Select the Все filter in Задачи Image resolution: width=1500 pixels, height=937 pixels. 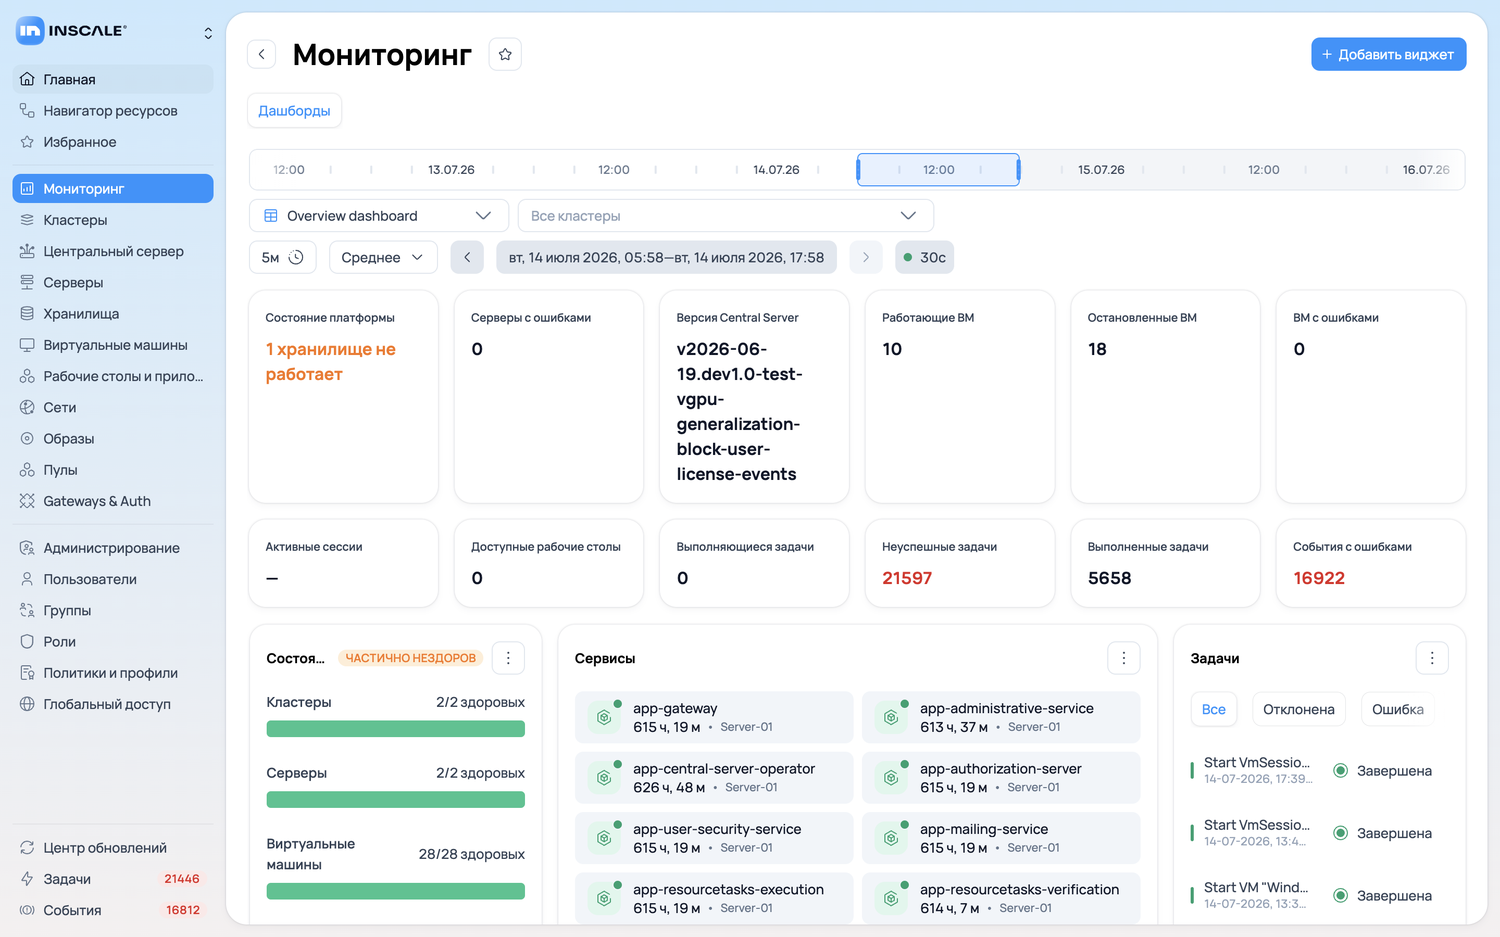tap(1214, 709)
